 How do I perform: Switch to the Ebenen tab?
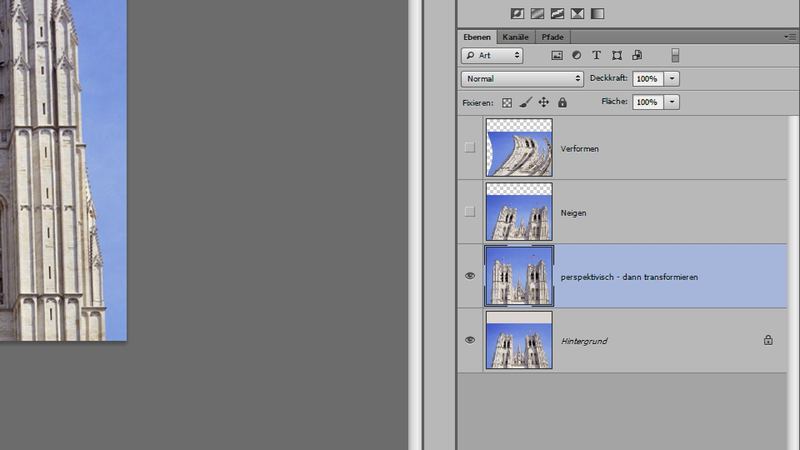[x=477, y=37]
